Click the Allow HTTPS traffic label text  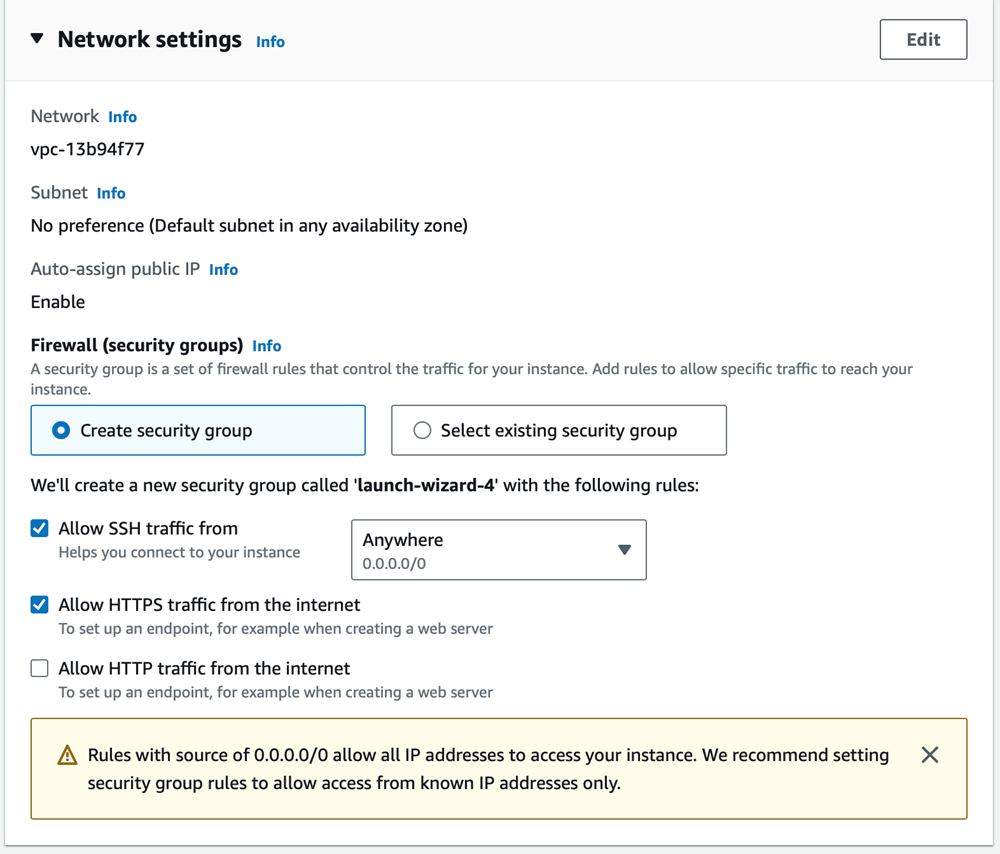209,605
